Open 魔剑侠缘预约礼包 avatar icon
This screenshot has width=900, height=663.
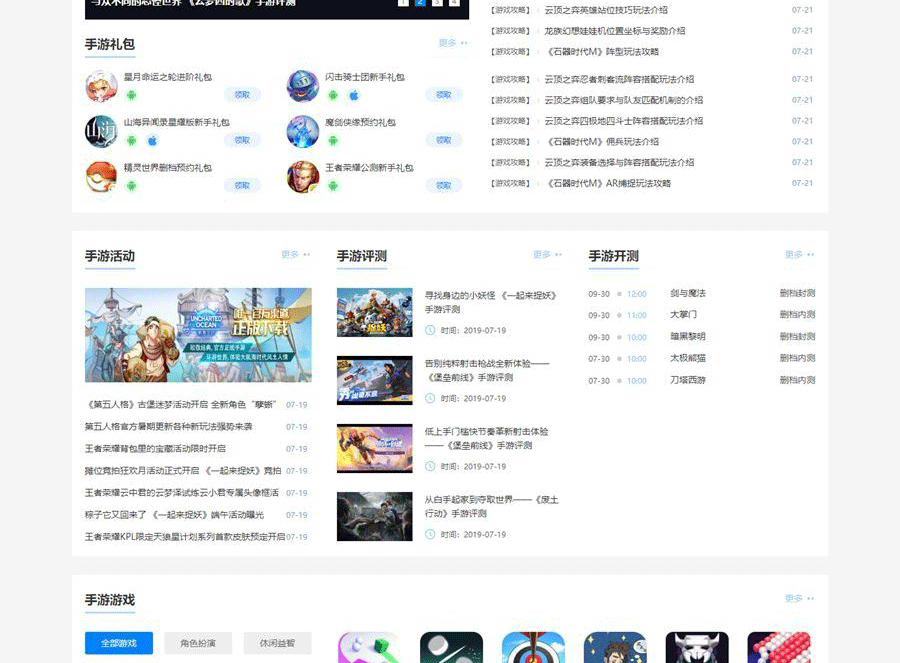point(302,131)
